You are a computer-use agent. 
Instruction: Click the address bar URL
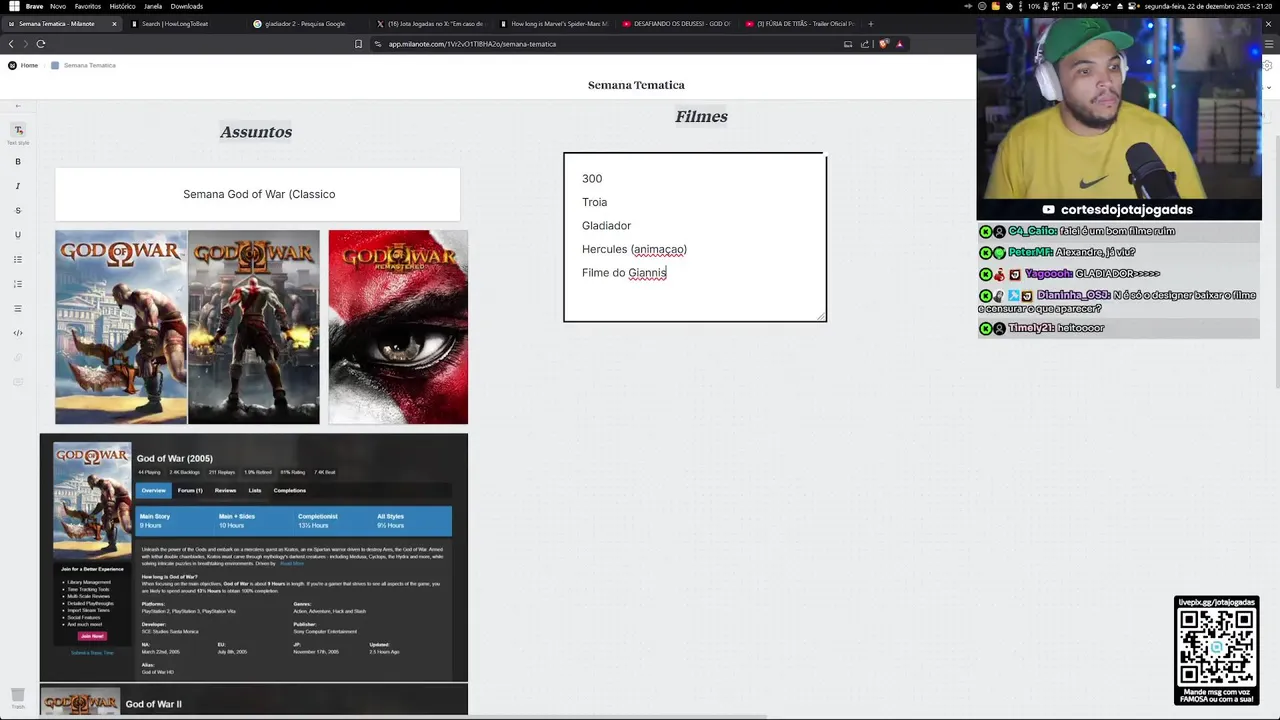point(472,44)
